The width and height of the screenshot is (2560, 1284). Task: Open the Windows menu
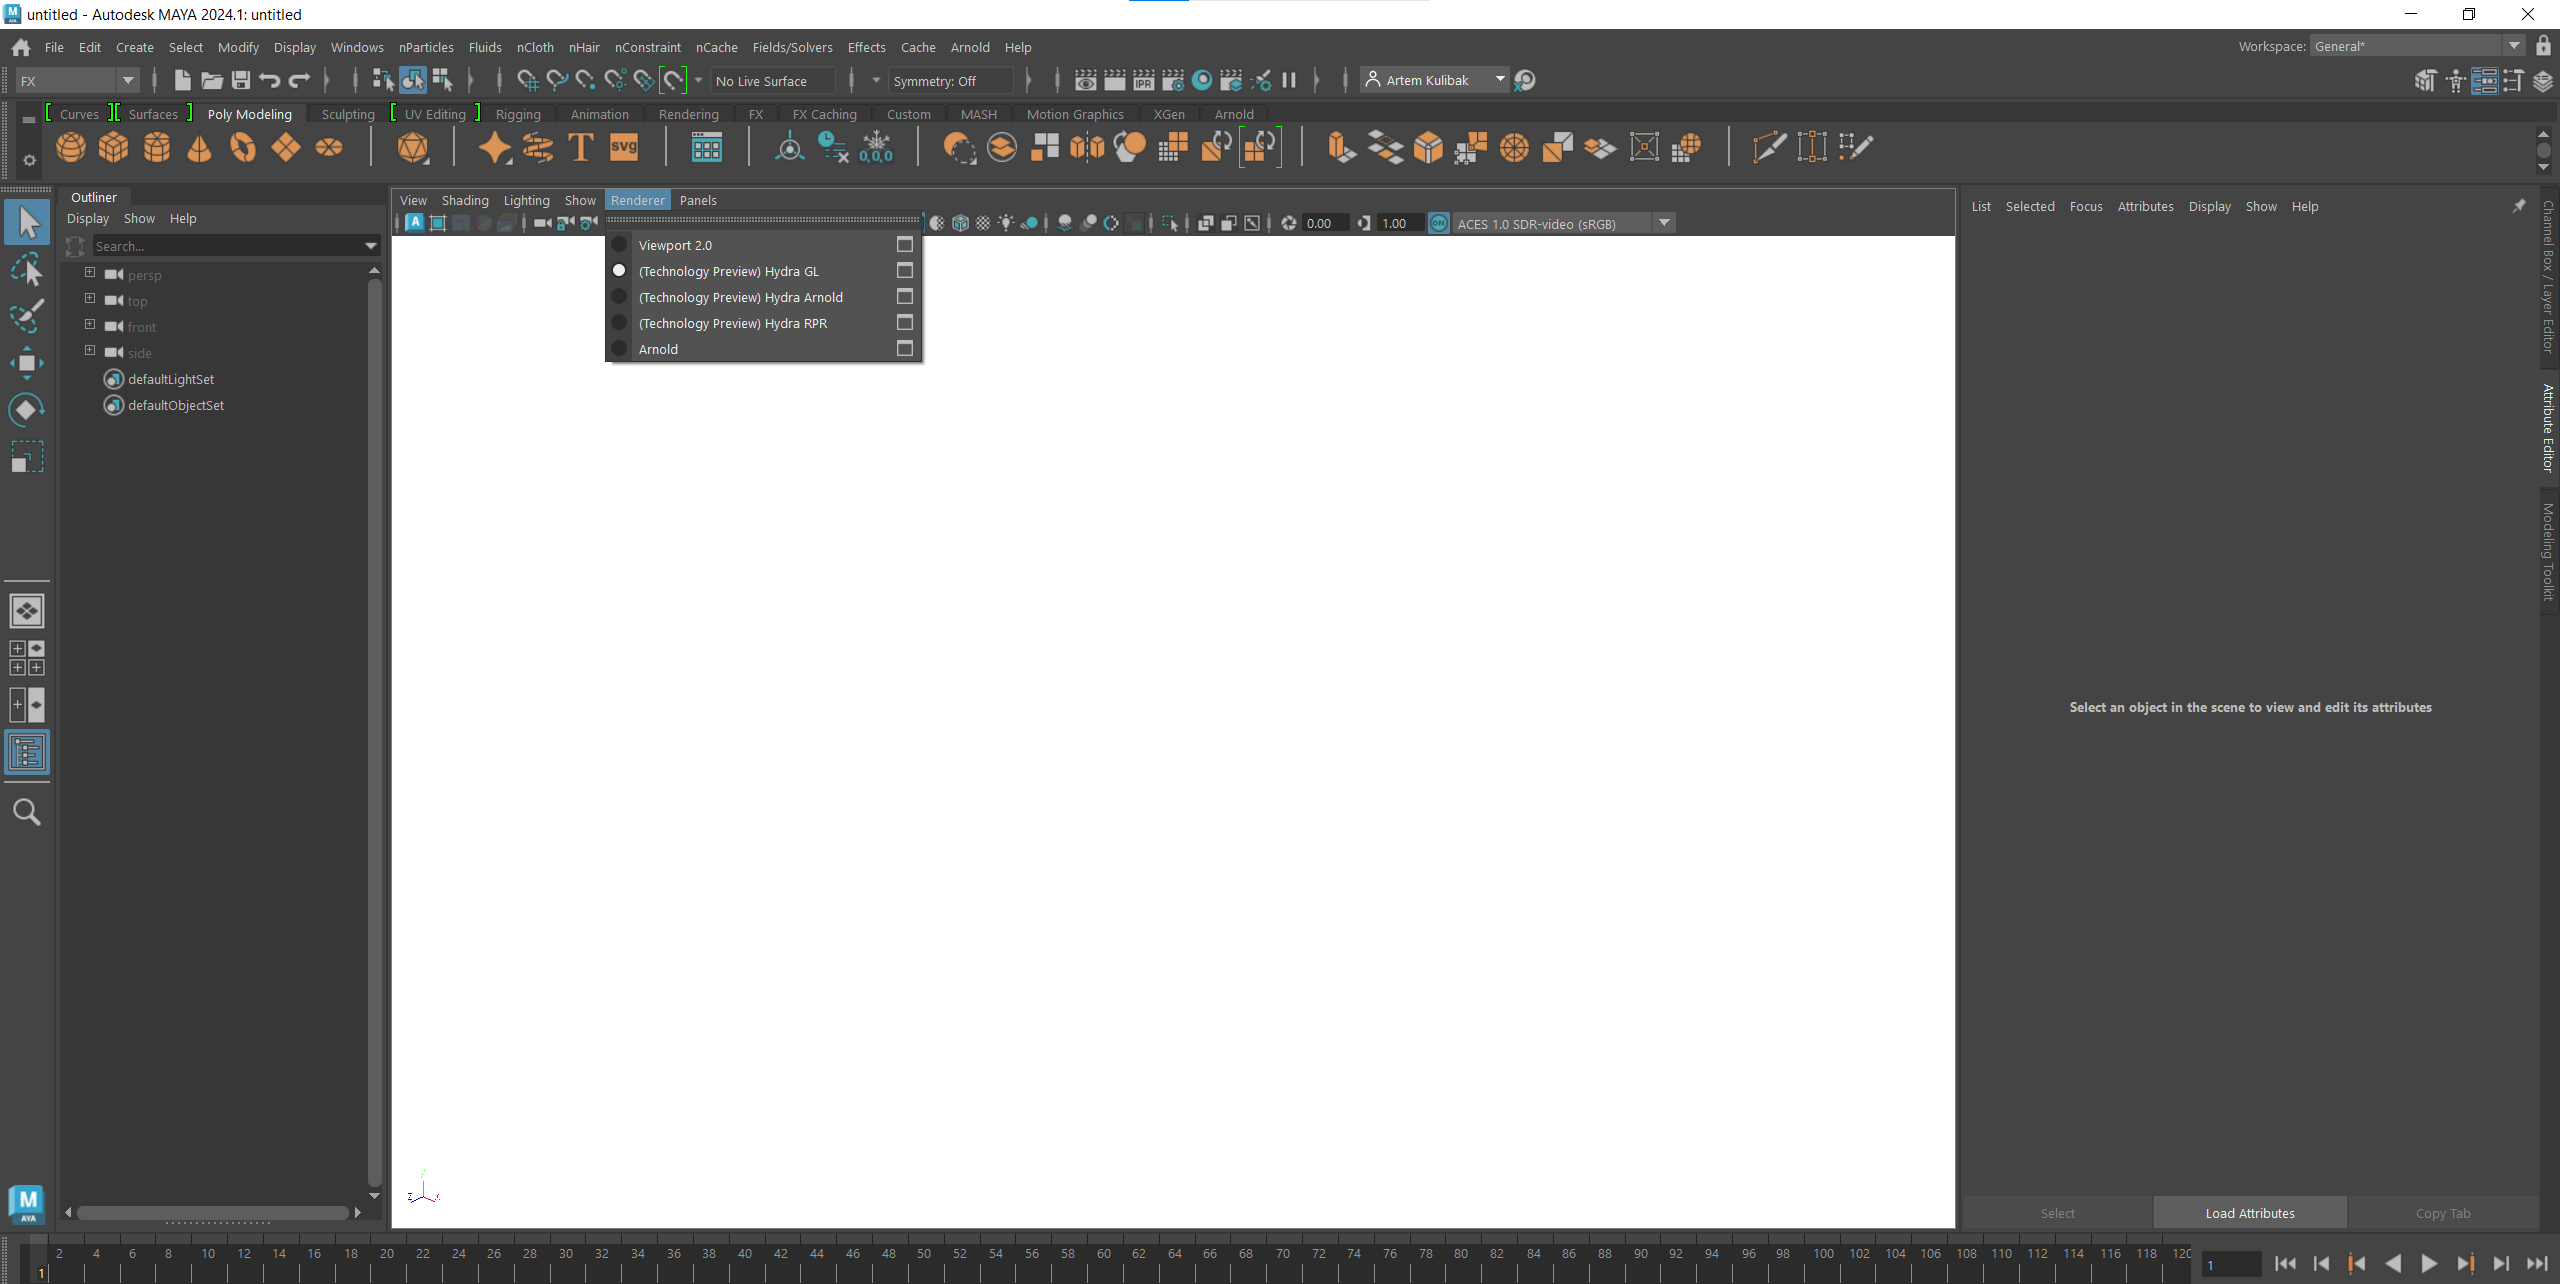pos(356,47)
